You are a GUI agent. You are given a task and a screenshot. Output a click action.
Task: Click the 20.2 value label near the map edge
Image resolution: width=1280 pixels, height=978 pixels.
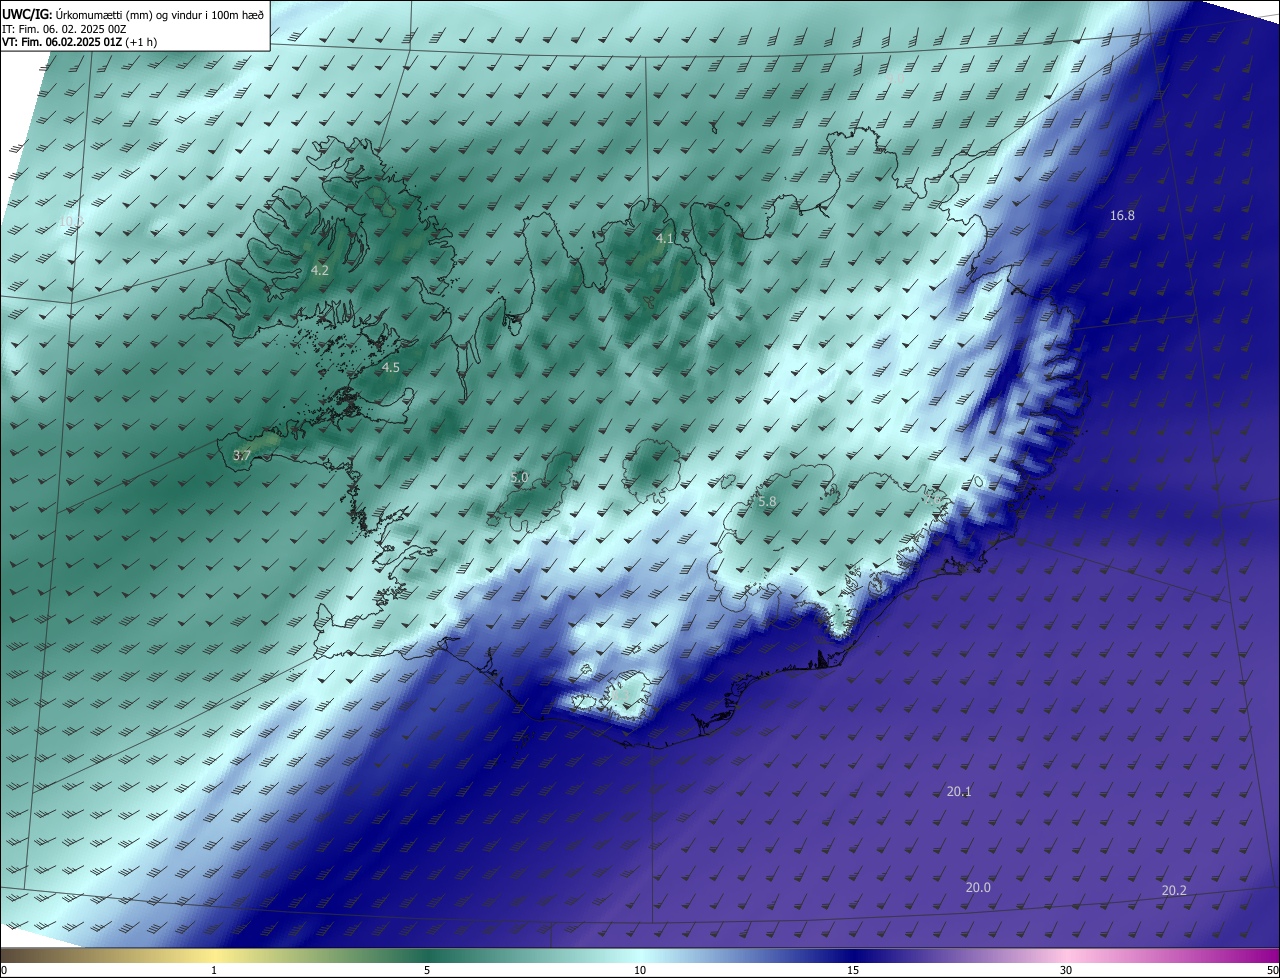1174,890
